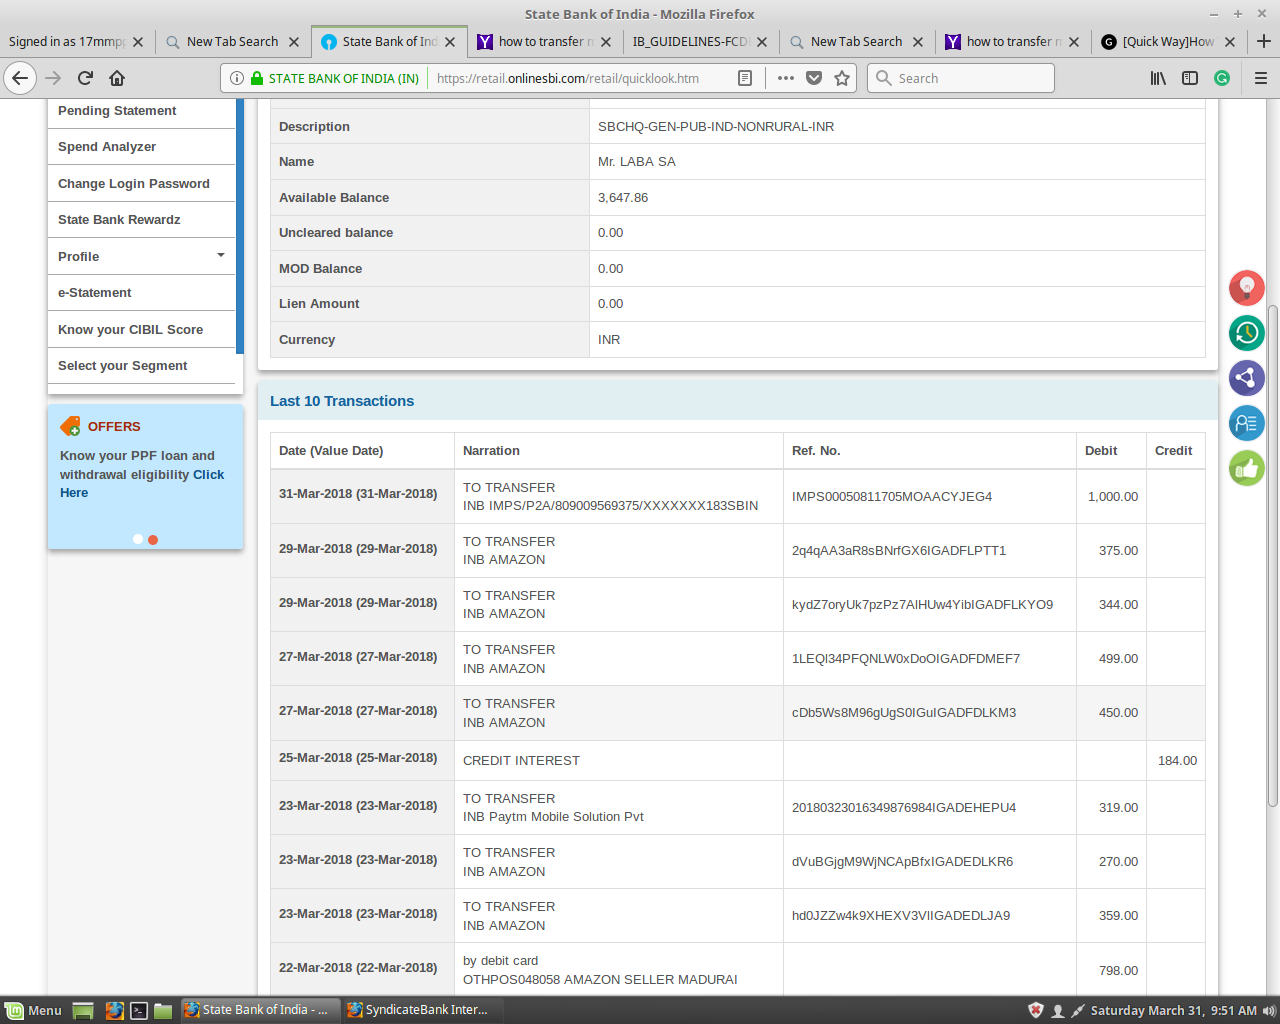The width and height of the screenshot is (1280, 1024).
Task: Expand the Profile sidebar menu
Action: click(x=140, y=256)
